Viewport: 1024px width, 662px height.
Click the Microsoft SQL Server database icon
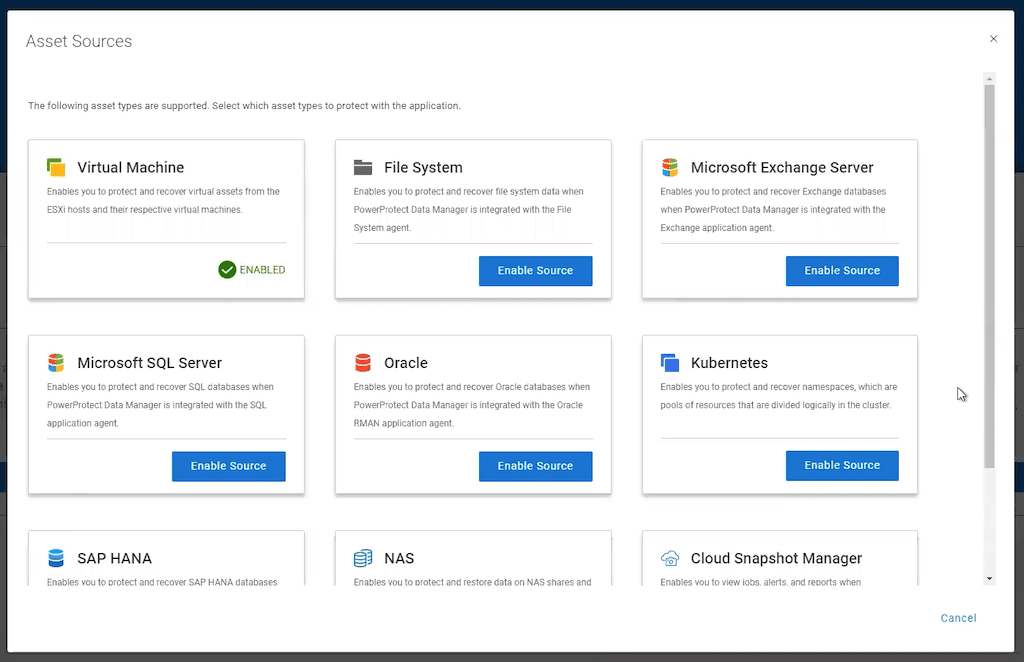coord(56,362)
